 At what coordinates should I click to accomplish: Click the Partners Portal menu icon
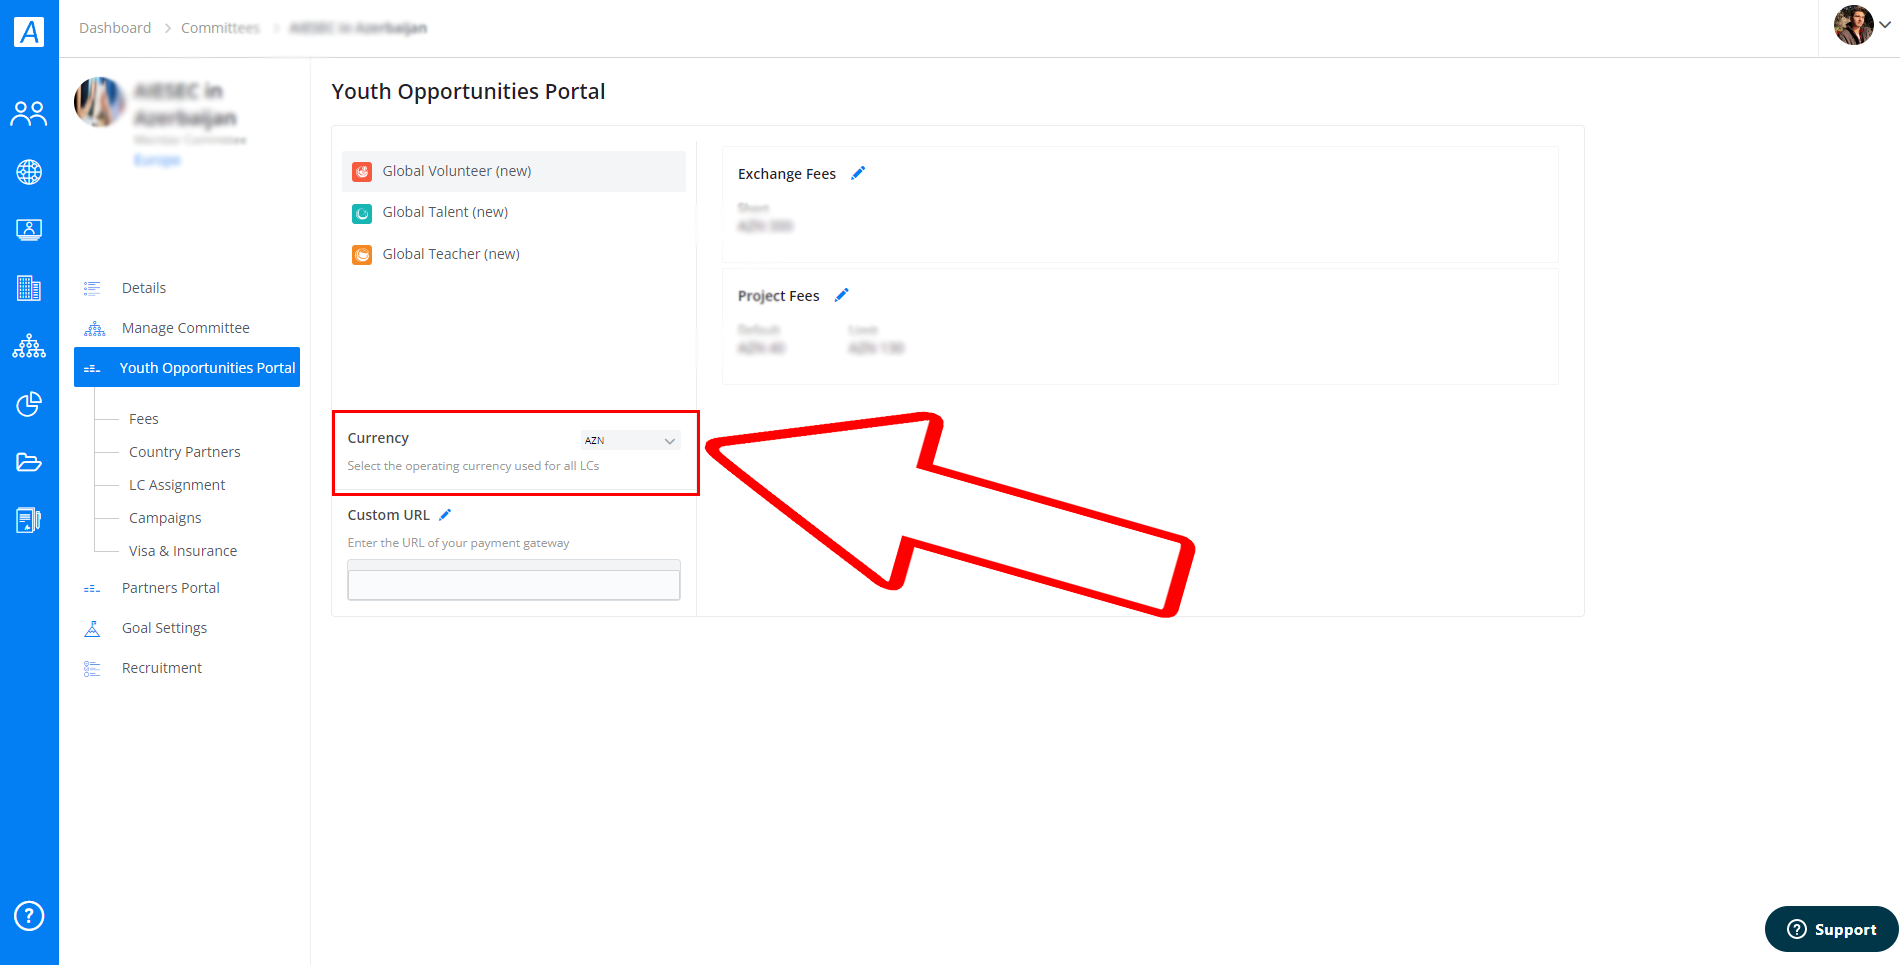coord(92,589)
